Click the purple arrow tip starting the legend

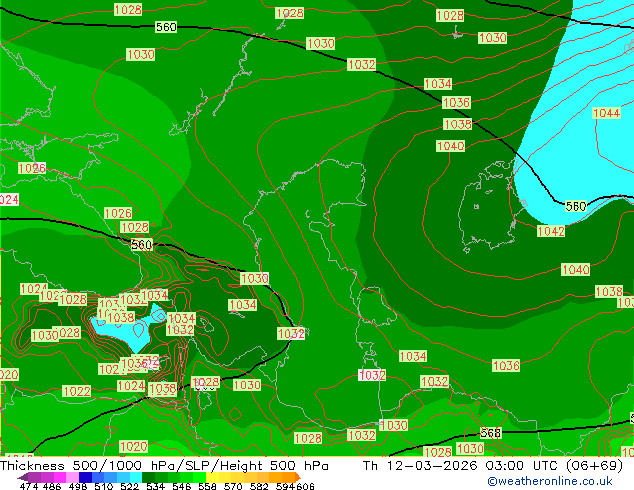pyautogui.click(x=22, y=477)
